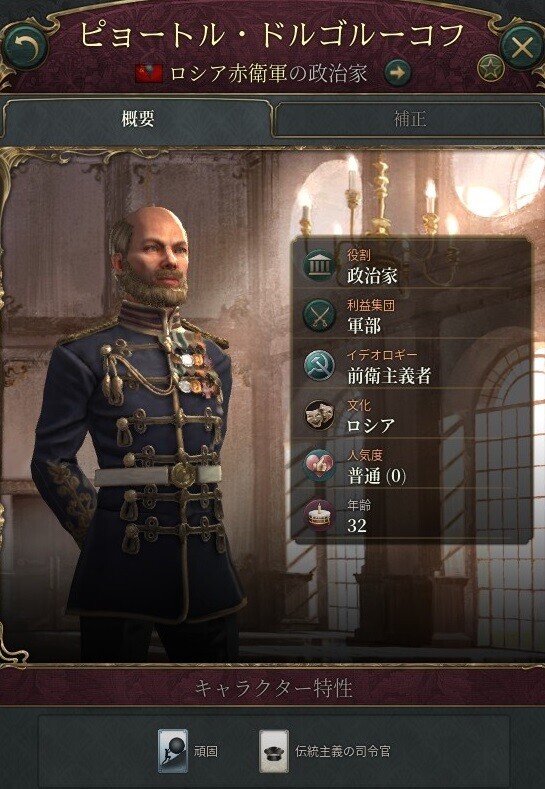The width and height of the screenshot is (545, 789).
Task: Click the ロシア culture text
Action: 371,426
